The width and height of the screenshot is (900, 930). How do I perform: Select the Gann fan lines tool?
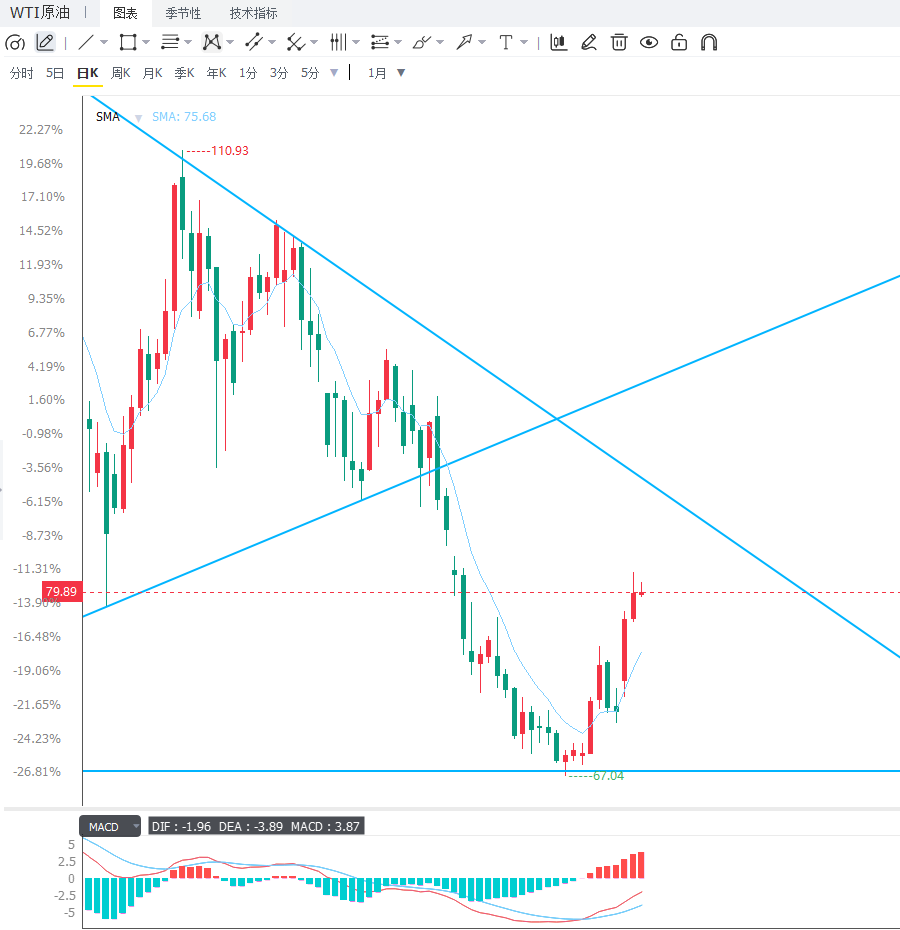[x=295, y=43]
